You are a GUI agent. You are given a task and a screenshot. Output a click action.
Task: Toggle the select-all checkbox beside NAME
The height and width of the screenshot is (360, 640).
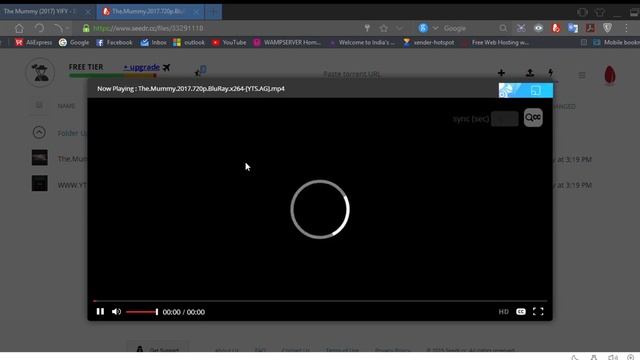point(39,105)
